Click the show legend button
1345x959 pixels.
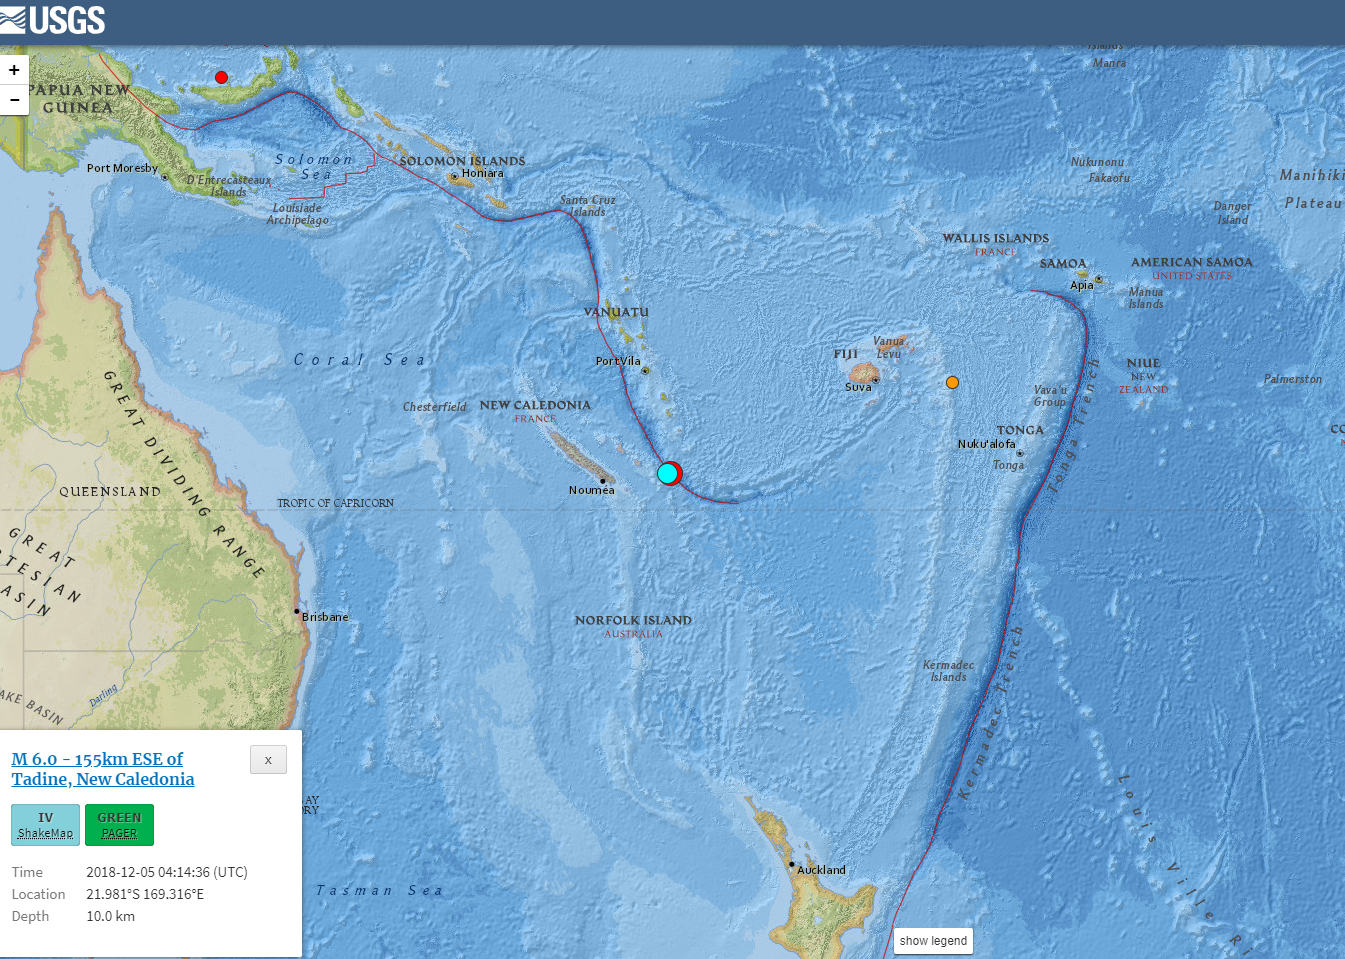pyautogui.click(x=933, y=941)
